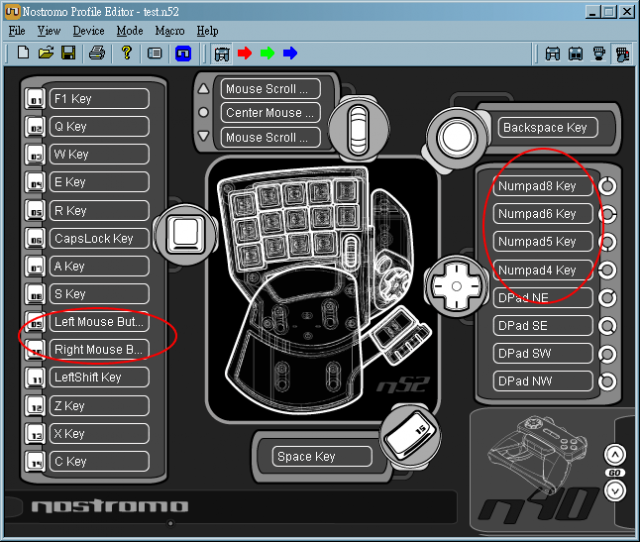
Task: Open the Device menu
Action: coord(88,31)
